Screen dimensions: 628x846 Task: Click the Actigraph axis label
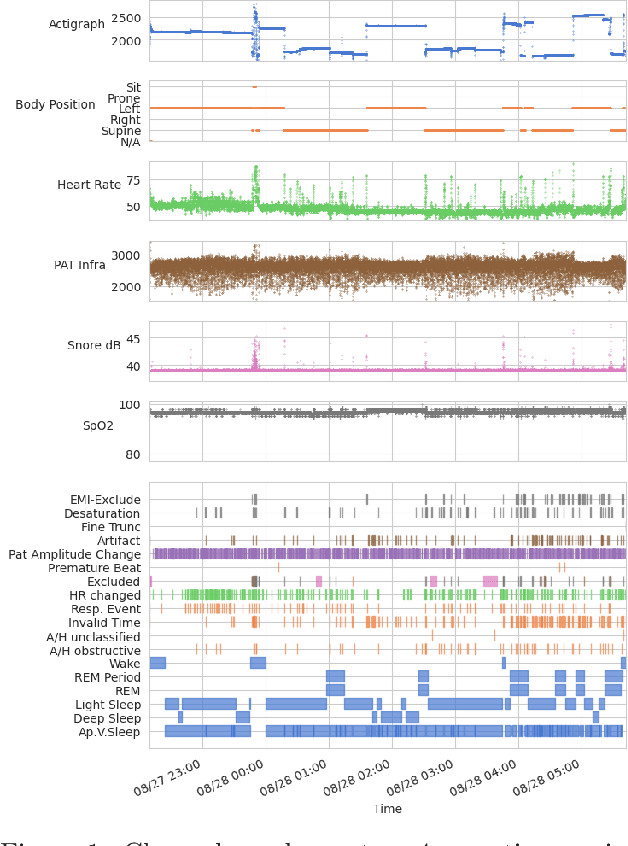pyautogui.click(x=76, y=24)
